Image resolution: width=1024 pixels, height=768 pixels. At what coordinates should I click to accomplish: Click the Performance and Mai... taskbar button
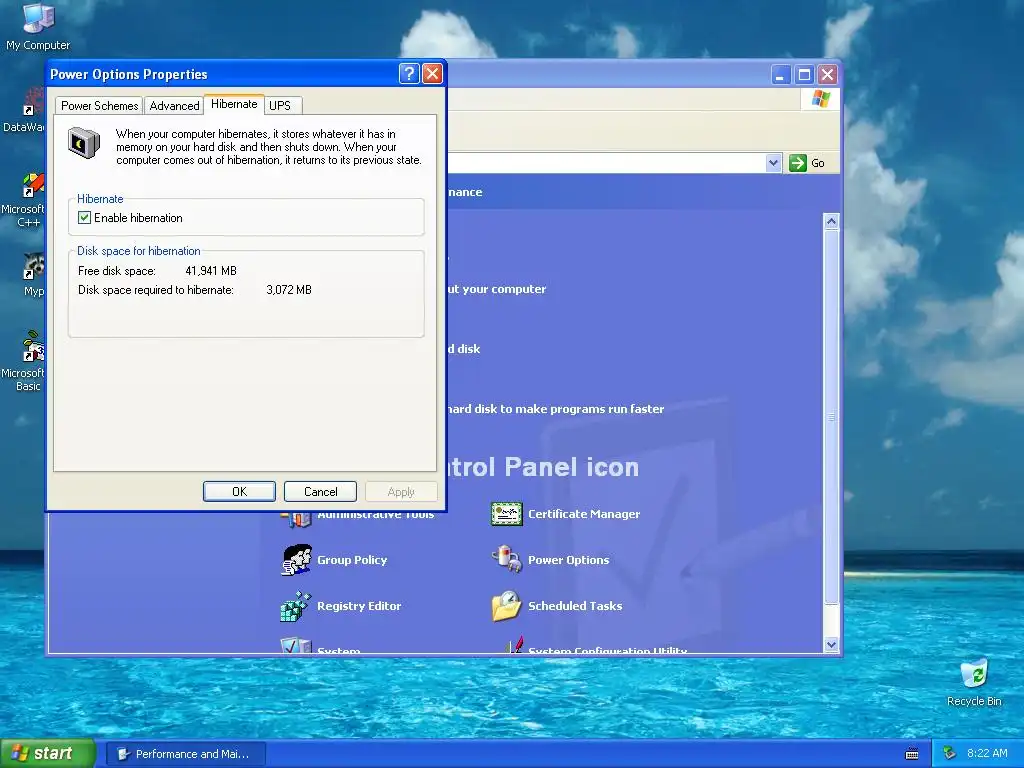click(x=185, y=754)
